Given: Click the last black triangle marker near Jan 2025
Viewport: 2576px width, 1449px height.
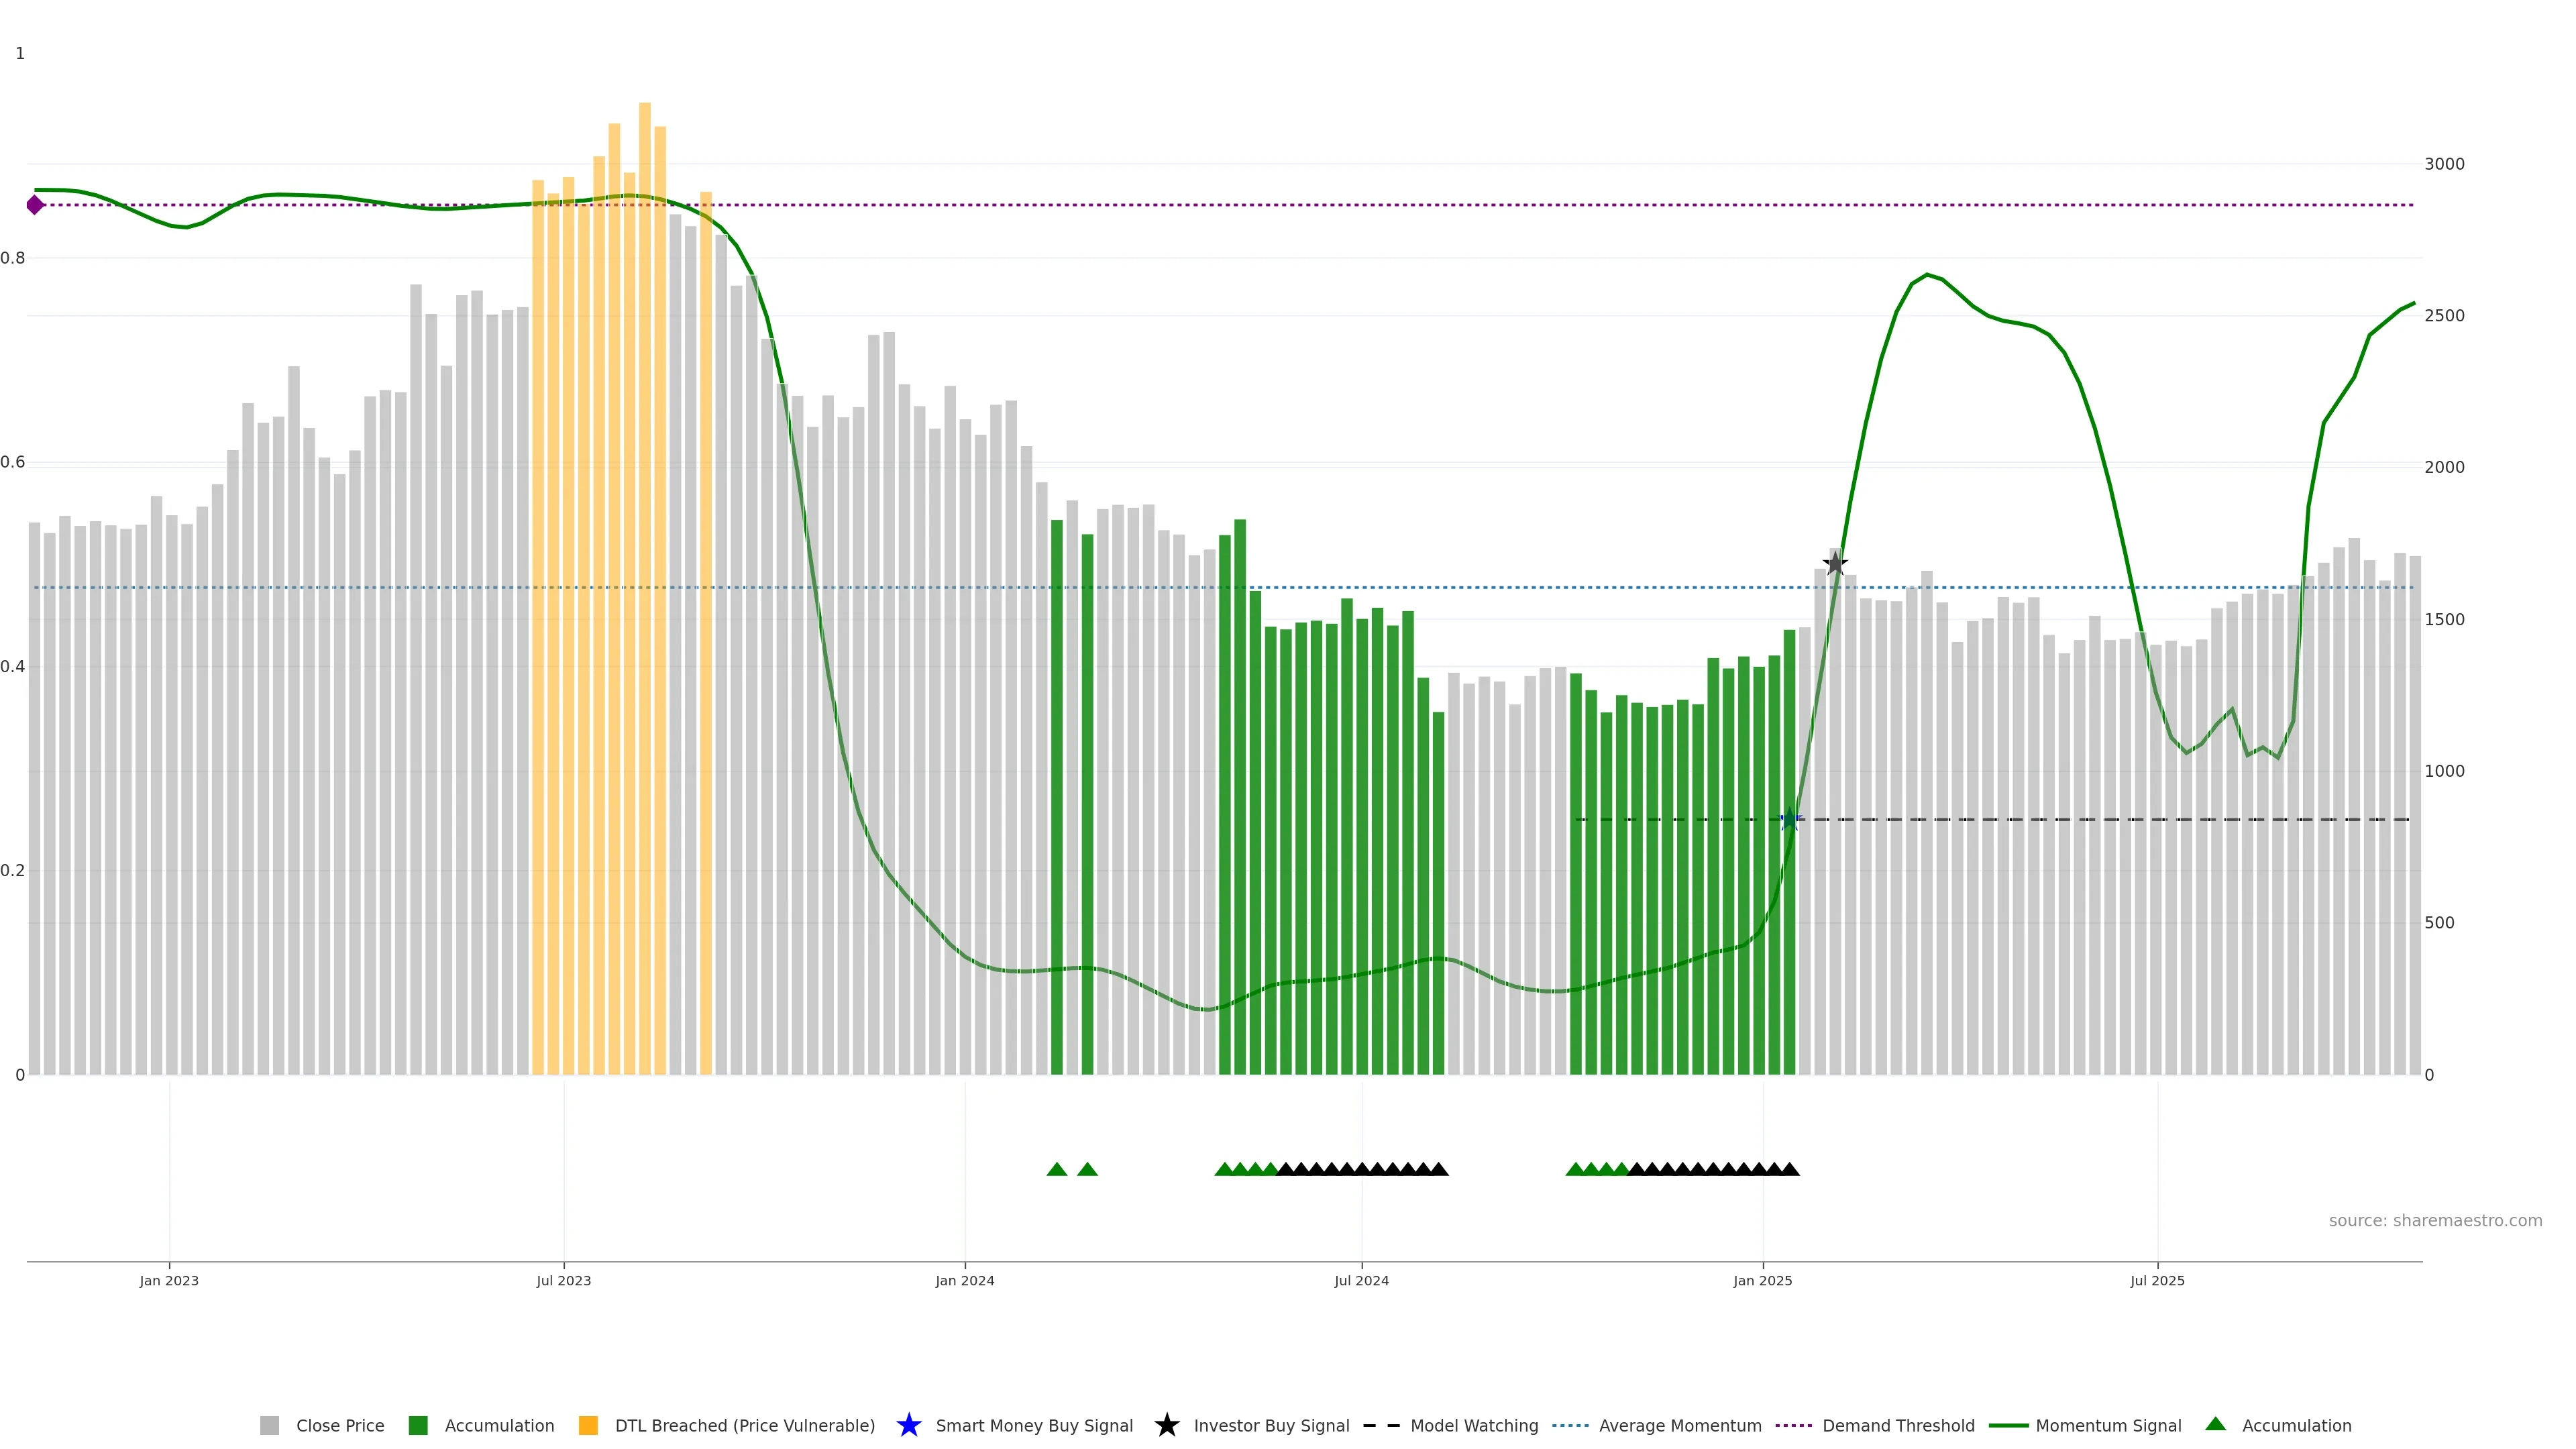Looking at the screenshot, I should click(1790, 1169).
